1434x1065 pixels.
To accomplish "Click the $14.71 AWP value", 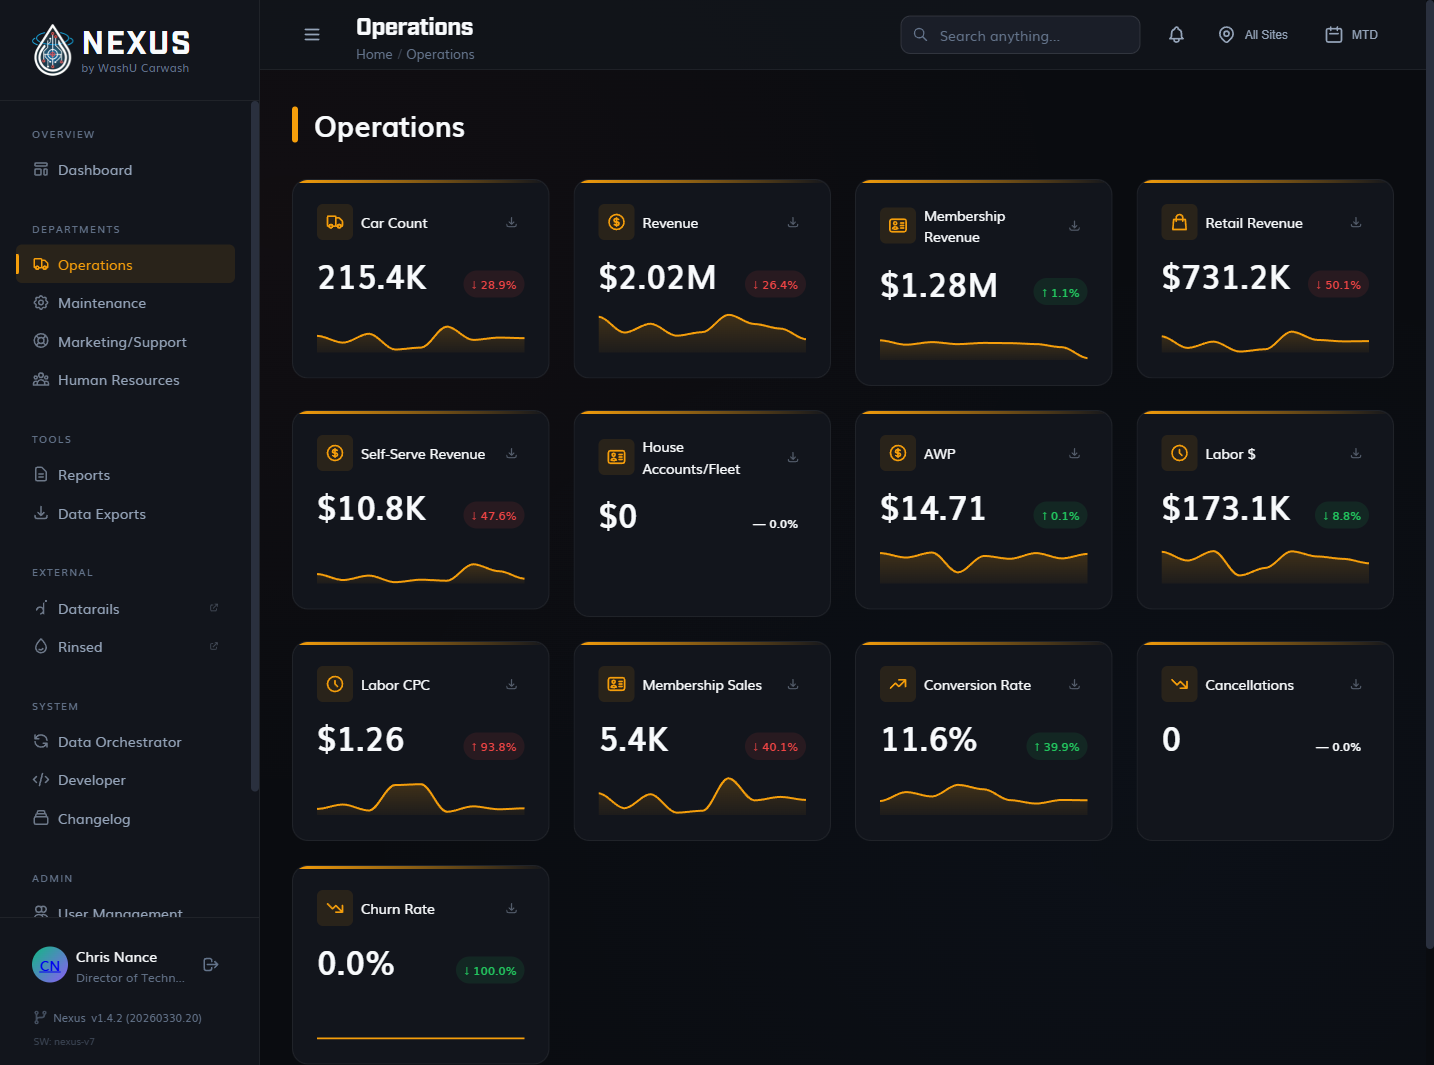I will pyautogui.click(x=932, y=509).
